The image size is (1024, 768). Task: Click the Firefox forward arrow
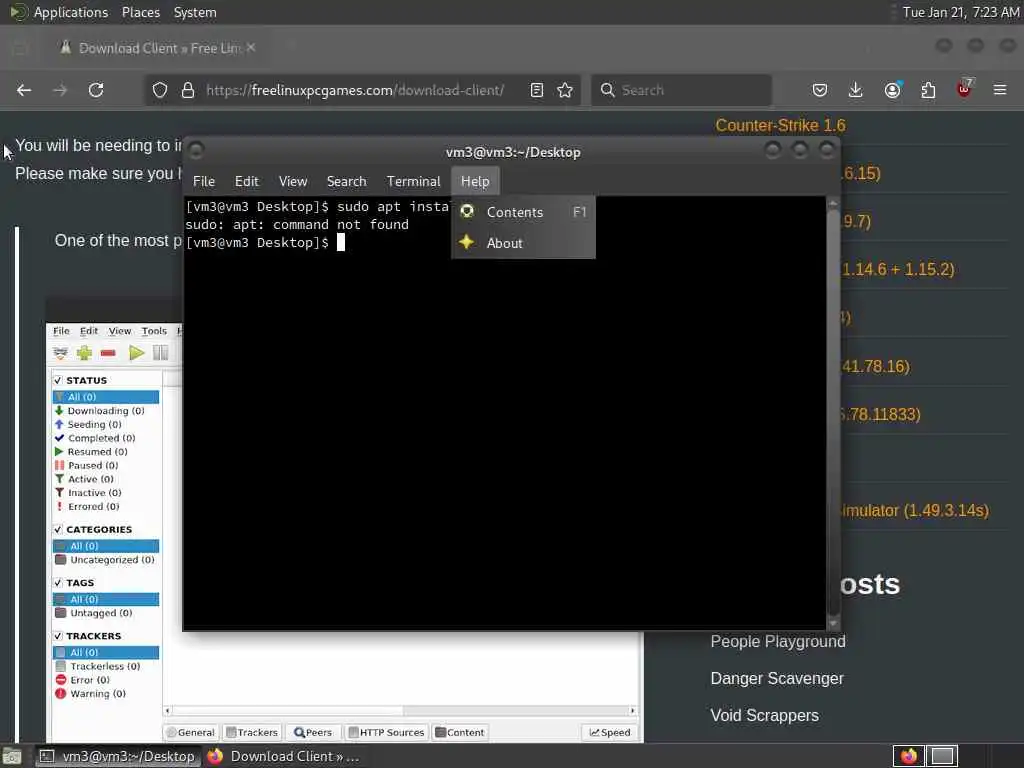tap(60, 90)
